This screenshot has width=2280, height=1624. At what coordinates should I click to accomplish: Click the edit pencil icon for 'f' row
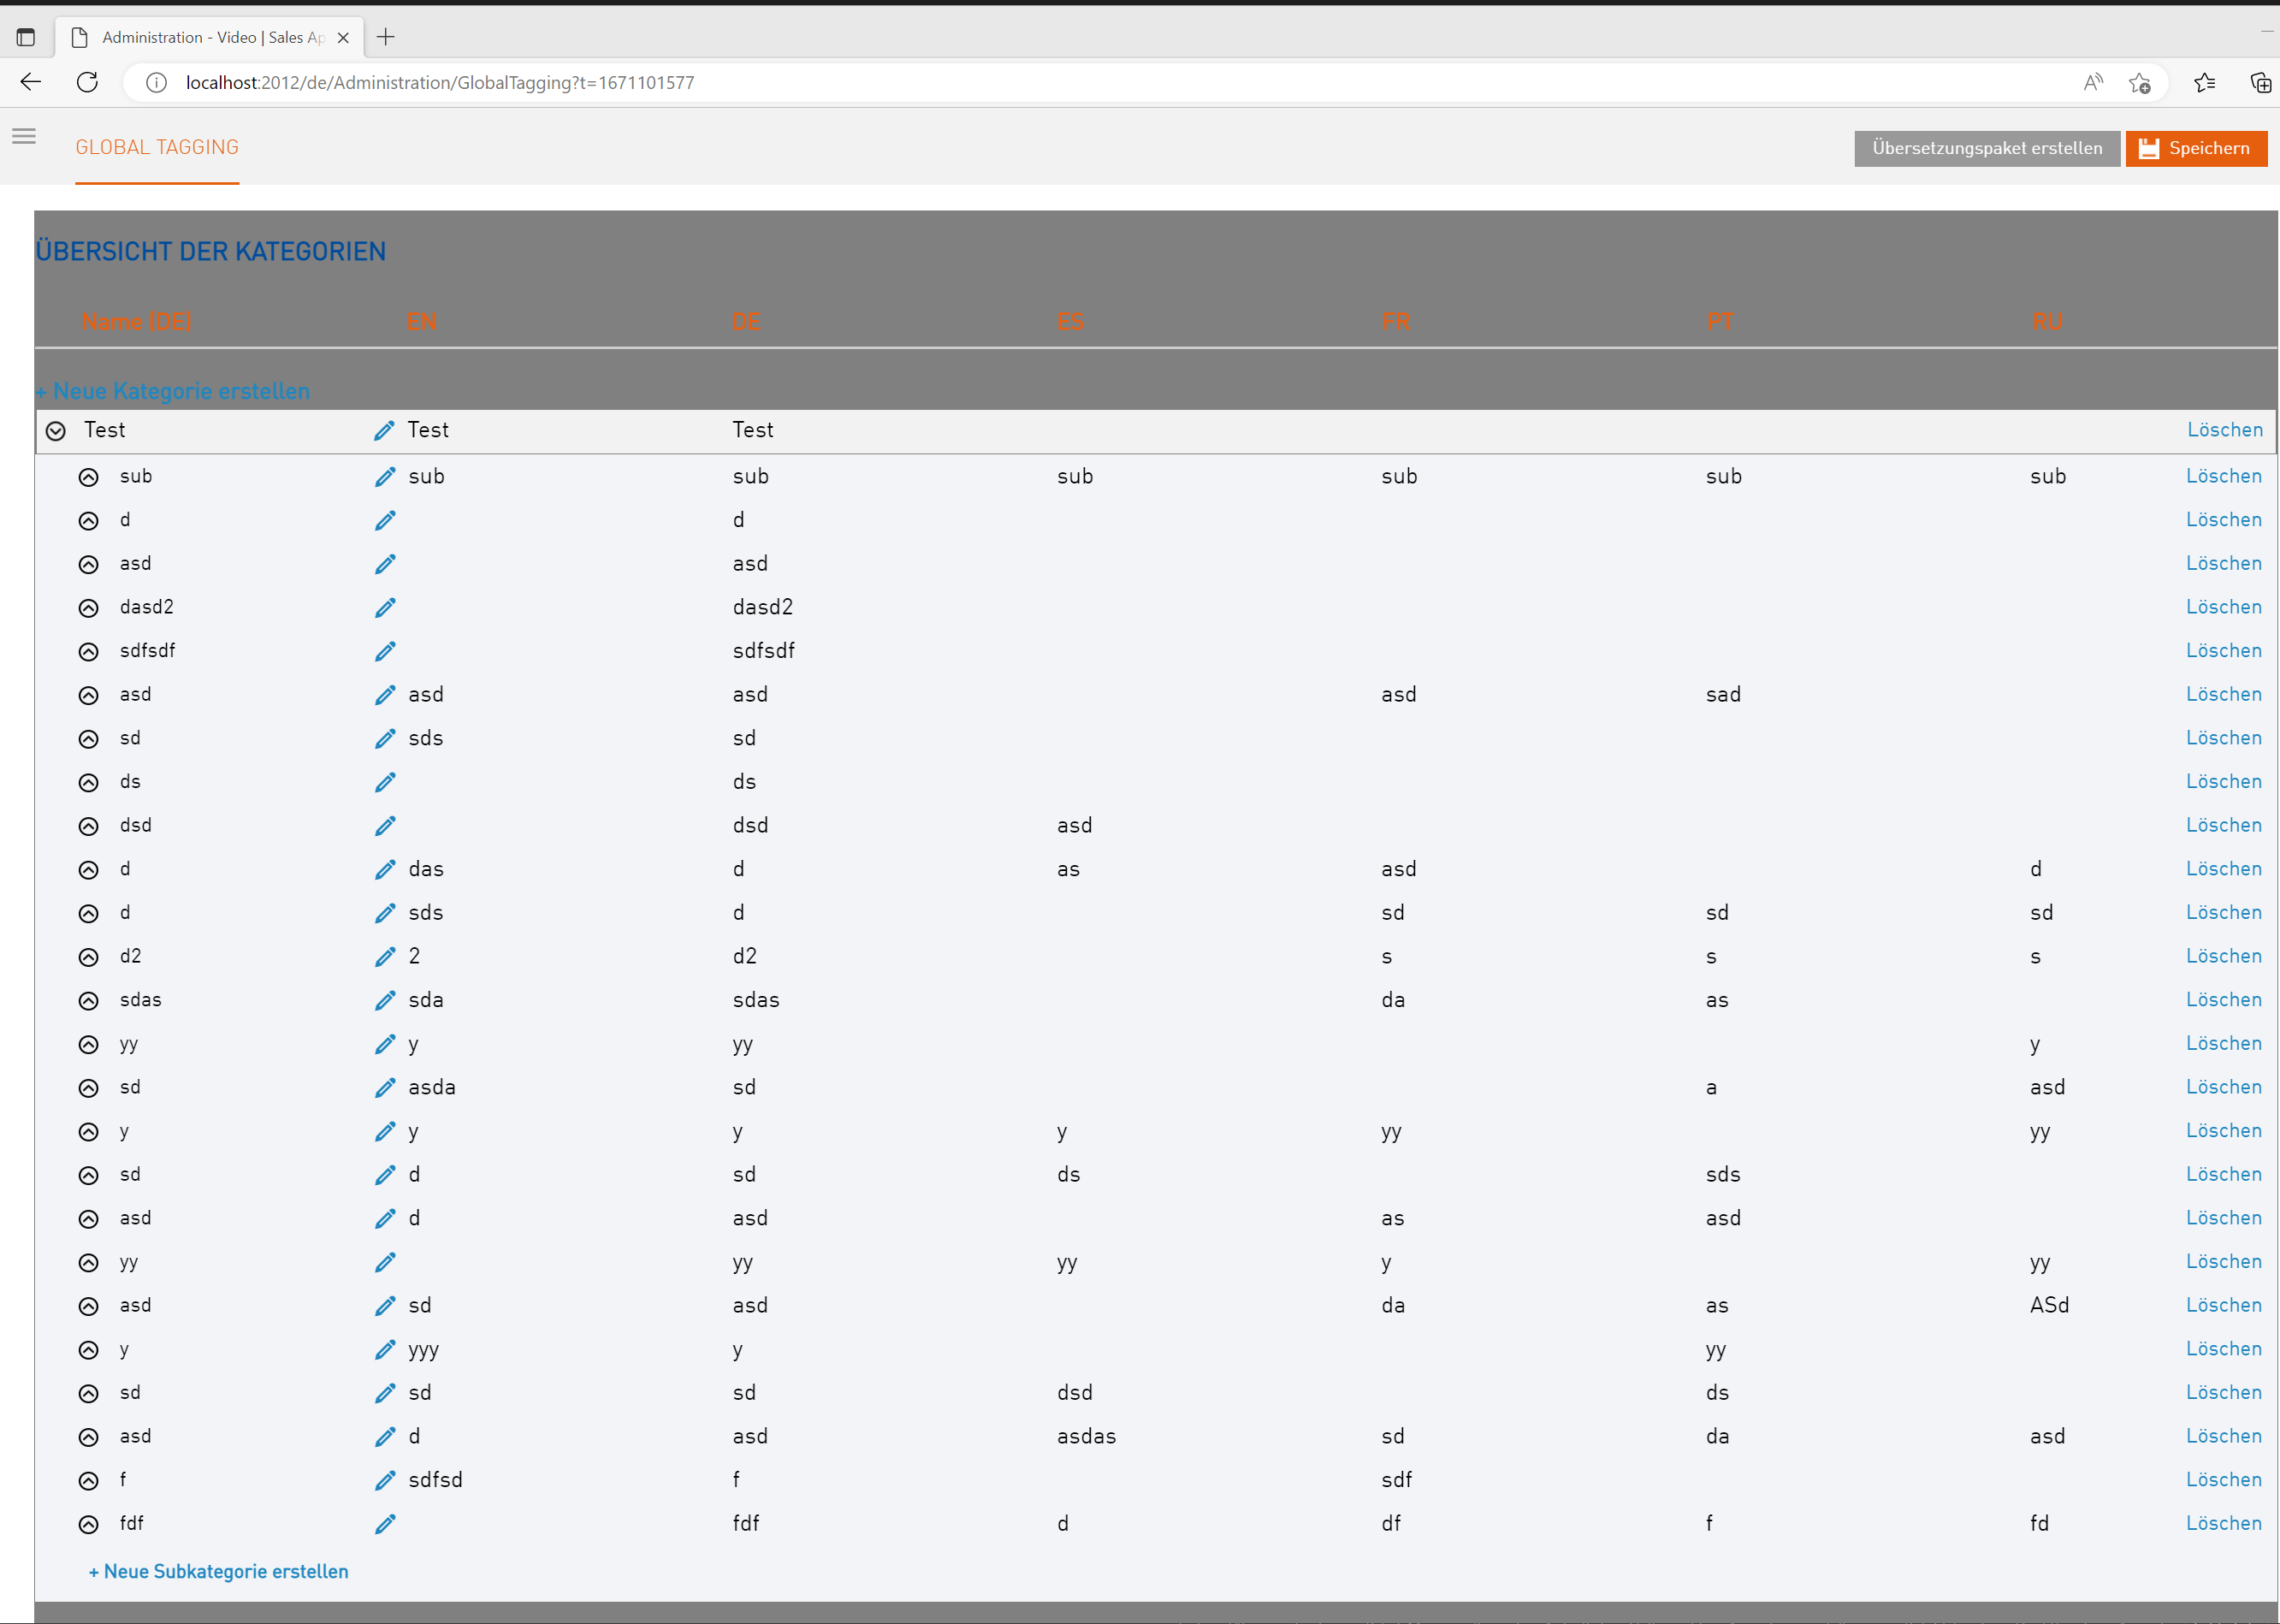385,1480
